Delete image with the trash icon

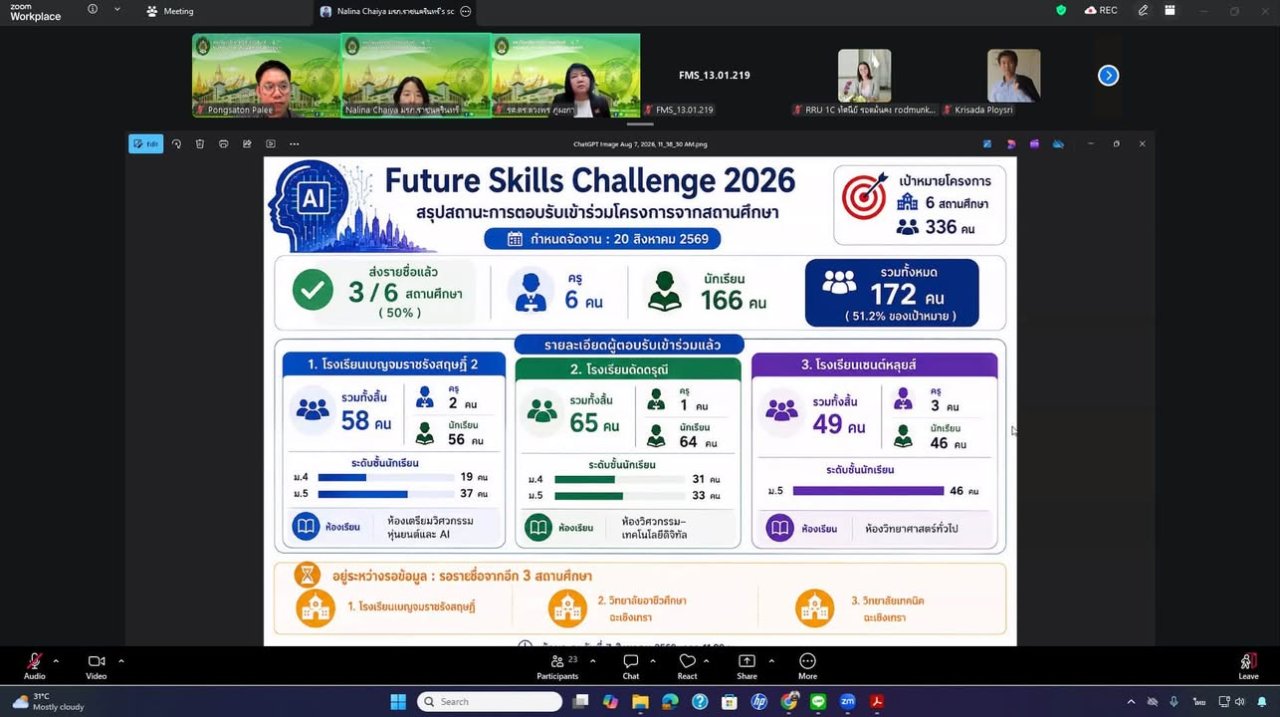(200, 144)
